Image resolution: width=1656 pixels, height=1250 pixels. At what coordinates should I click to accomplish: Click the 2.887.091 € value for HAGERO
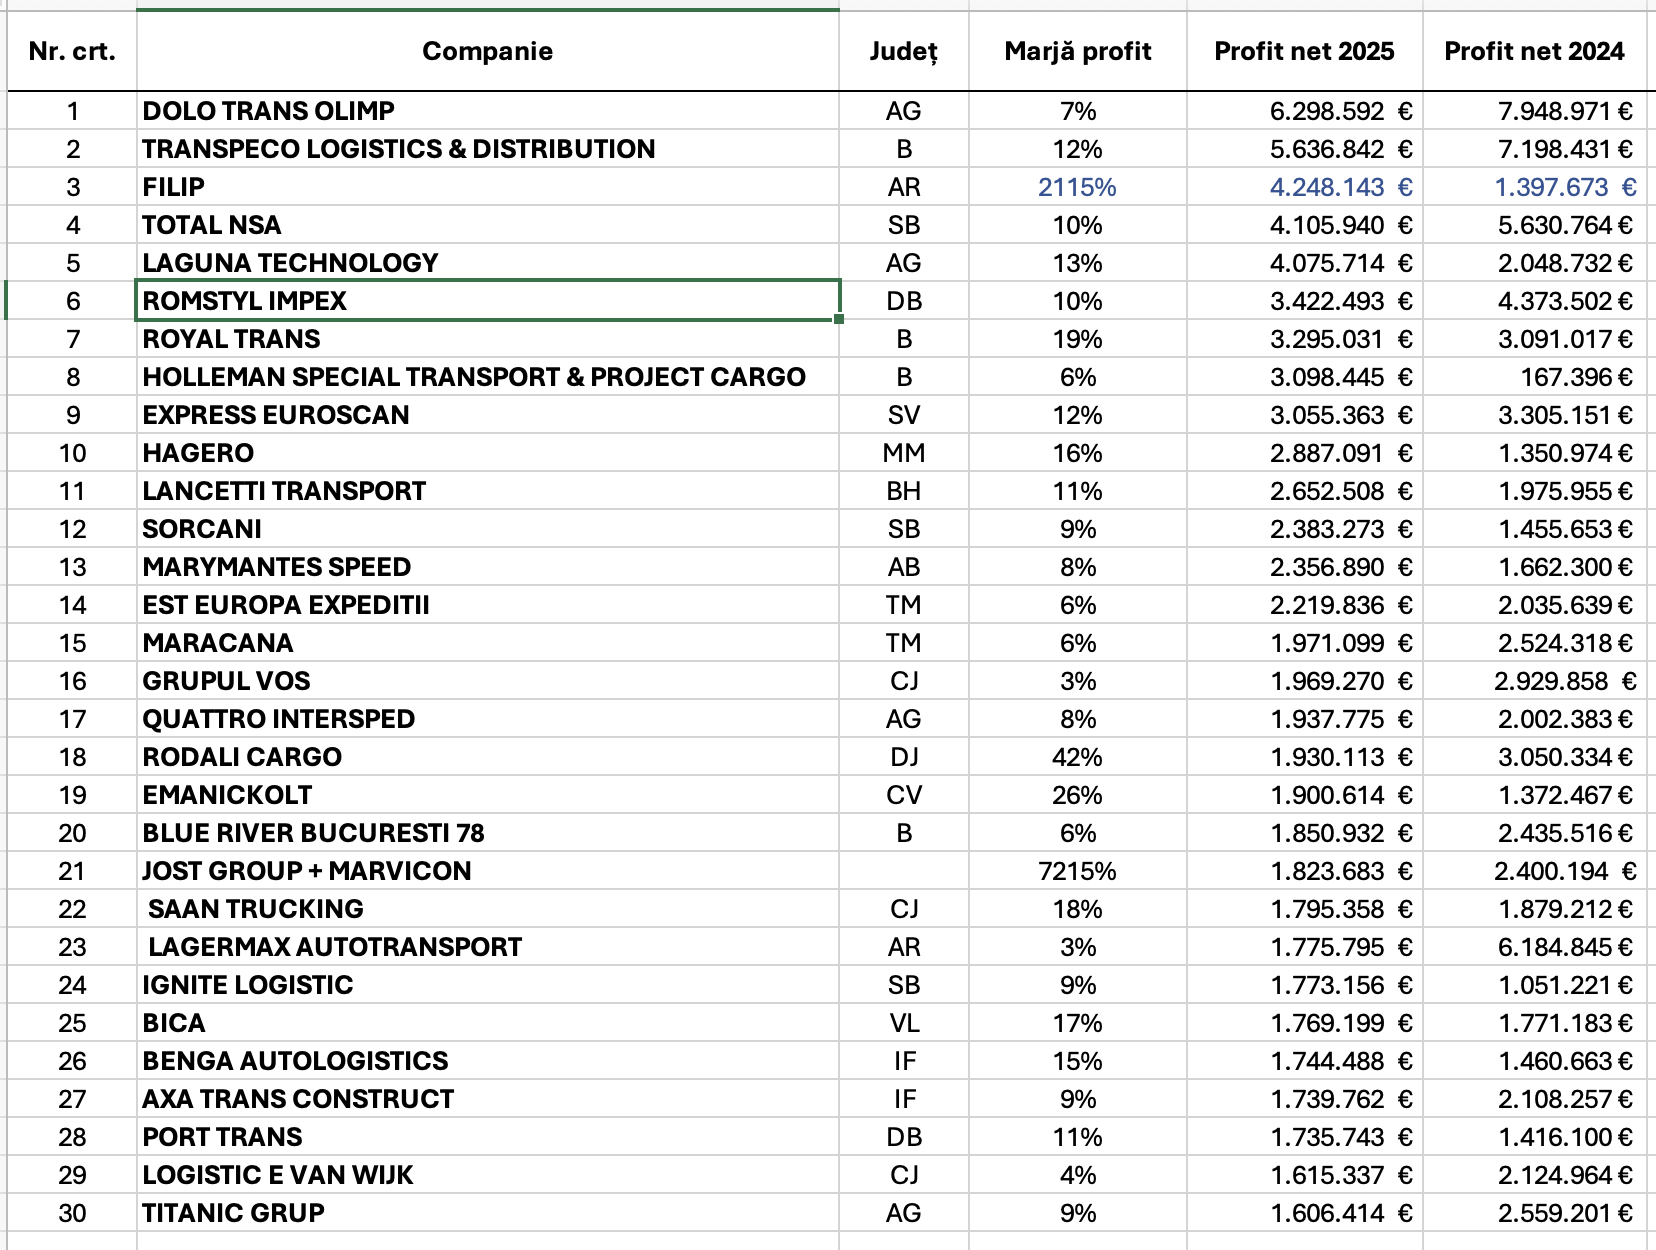pos(1341,453)
